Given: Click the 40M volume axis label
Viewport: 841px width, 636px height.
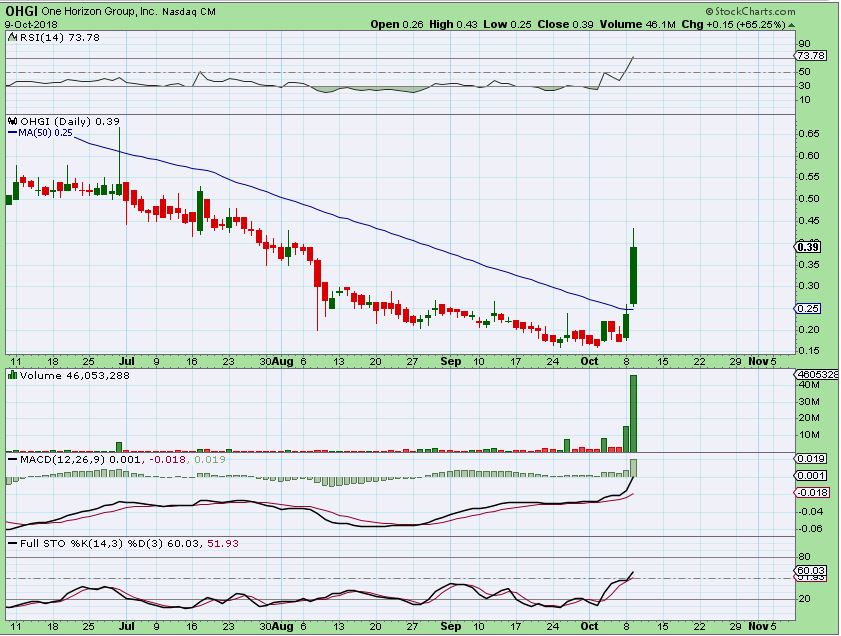Looking at the screenshot, I should pos(808,385).
